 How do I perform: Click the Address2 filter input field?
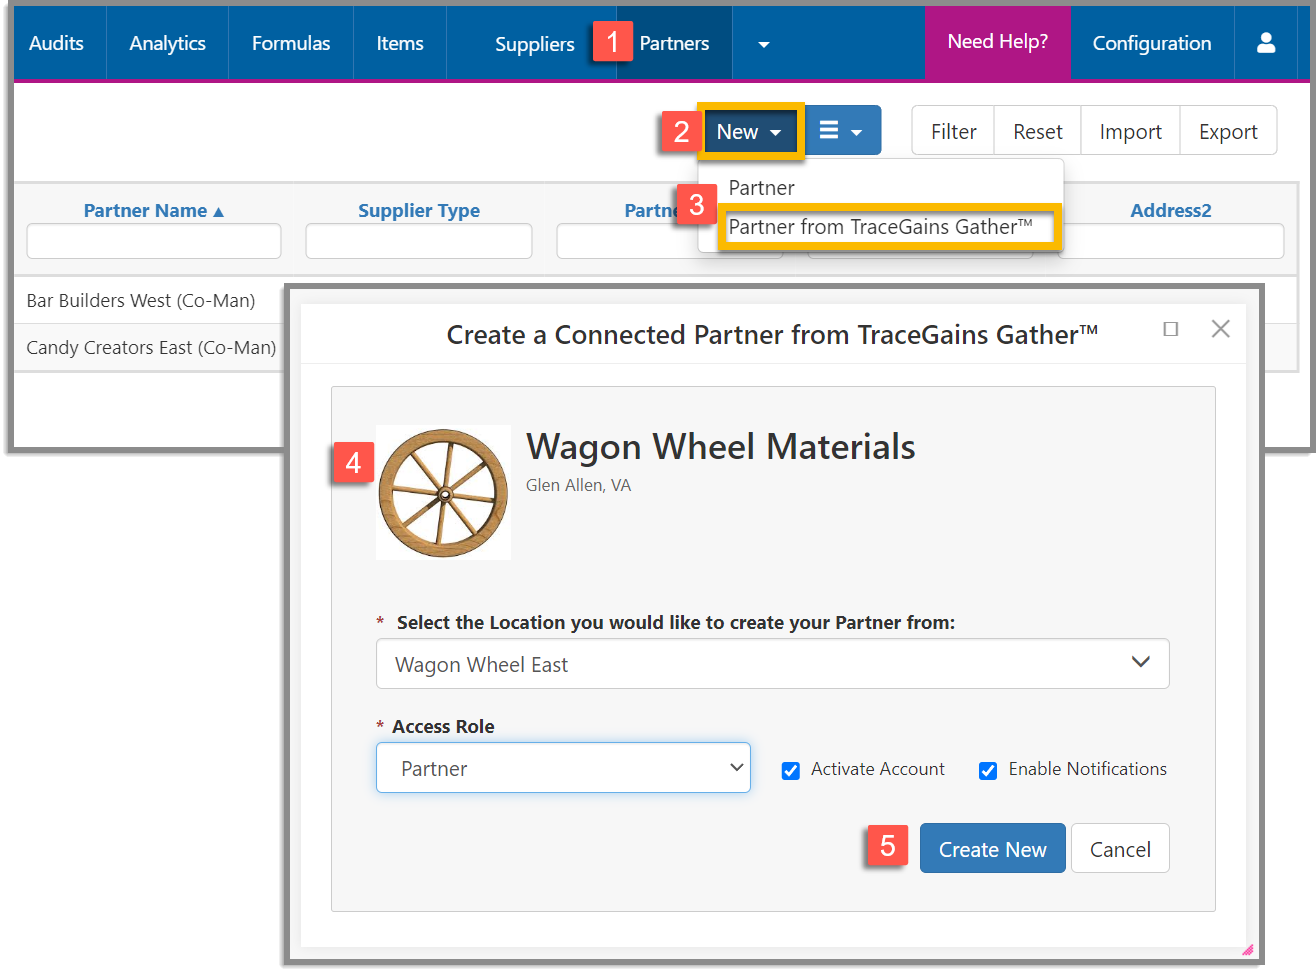click(x=1172, y=241)
